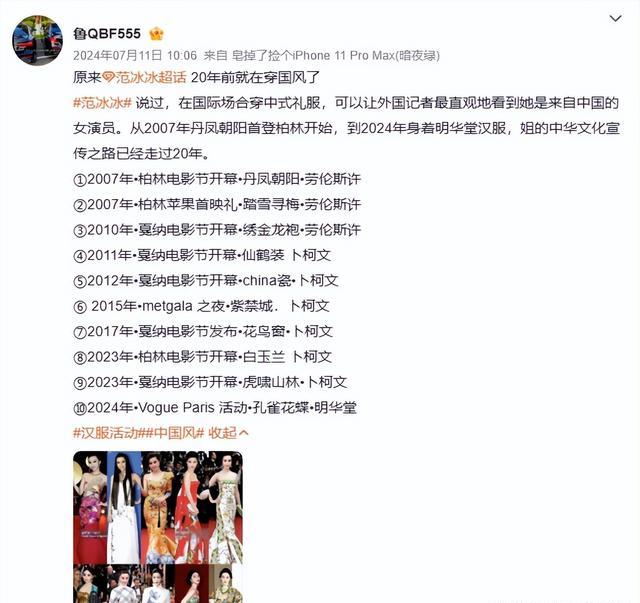640x603 pixels.
Task: Click the crown badge beside username
Action: click(x=156, y=34)
